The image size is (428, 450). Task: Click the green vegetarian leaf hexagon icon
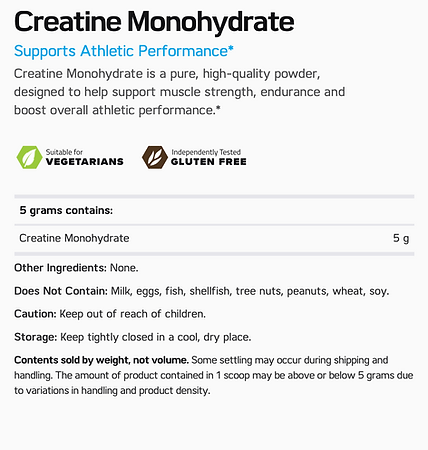click(29, 157)
